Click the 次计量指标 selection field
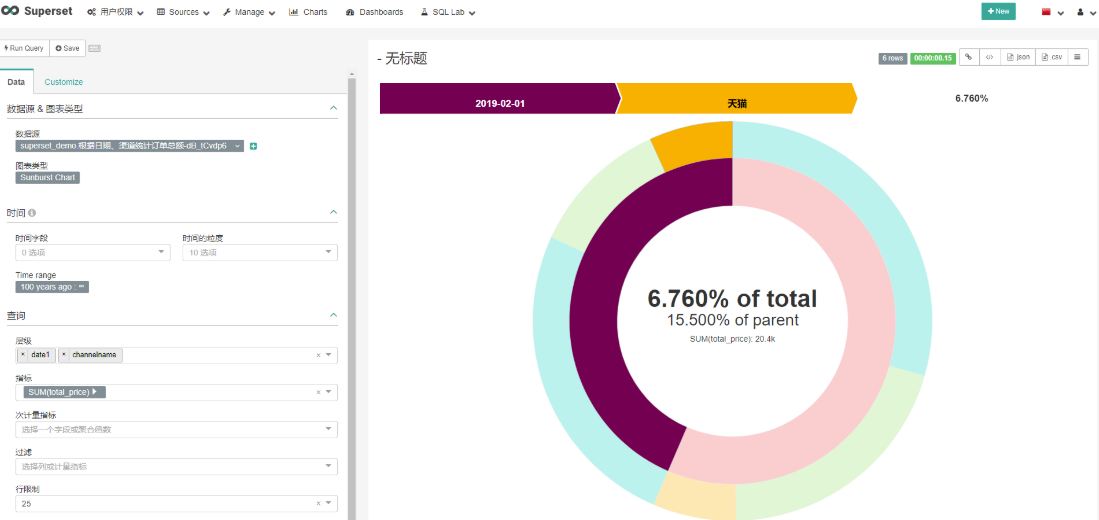The width and height of the screenshot is (1099, 520). click(176, 430)
